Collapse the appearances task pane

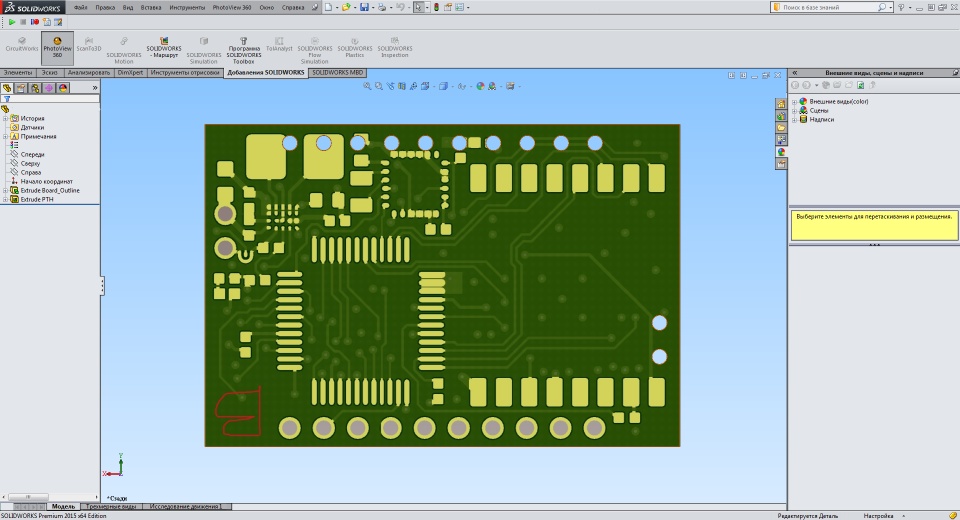[795, 73]
